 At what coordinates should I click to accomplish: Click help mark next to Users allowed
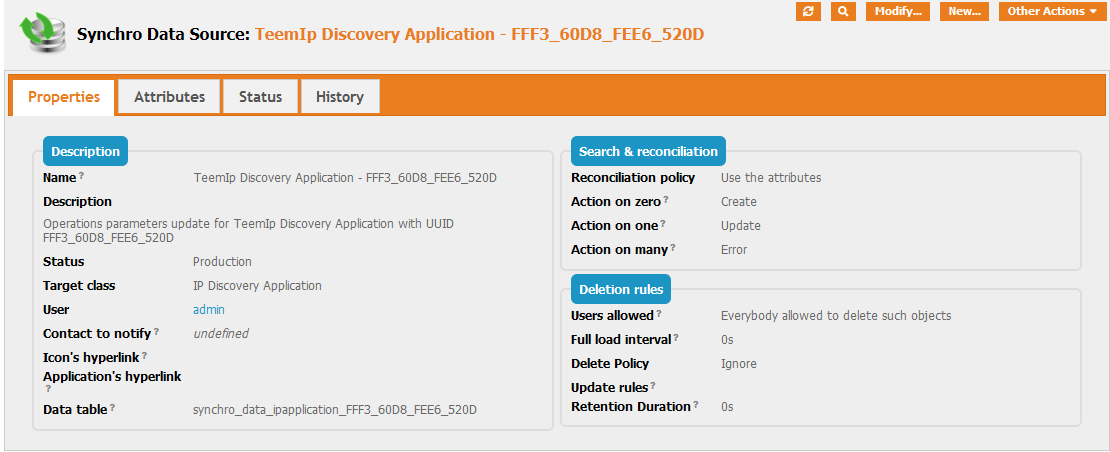point(659,314)
